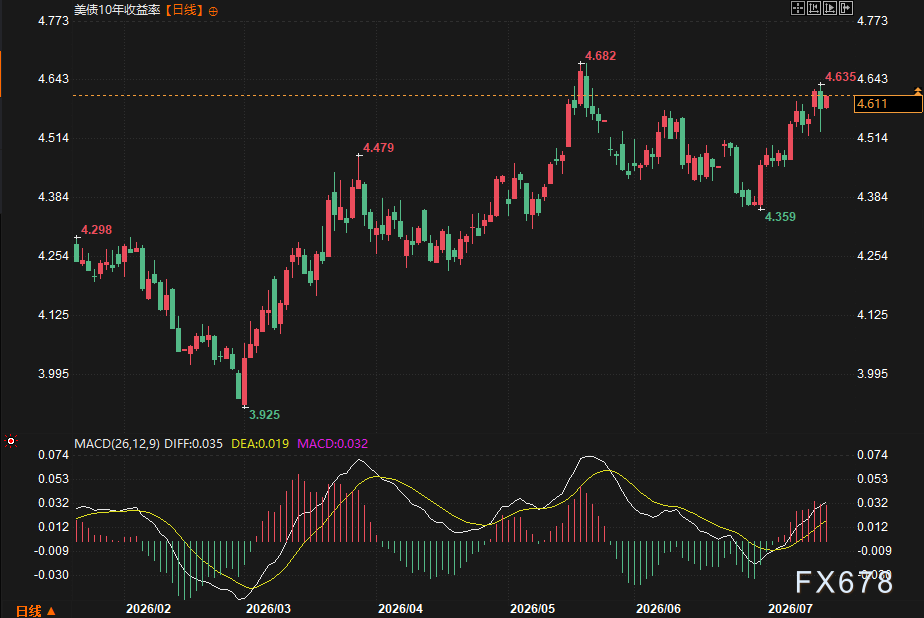This screenshot has height=618, width=924.
Task: Click the 2026/05 date axis label
Action: coord(532,609)
